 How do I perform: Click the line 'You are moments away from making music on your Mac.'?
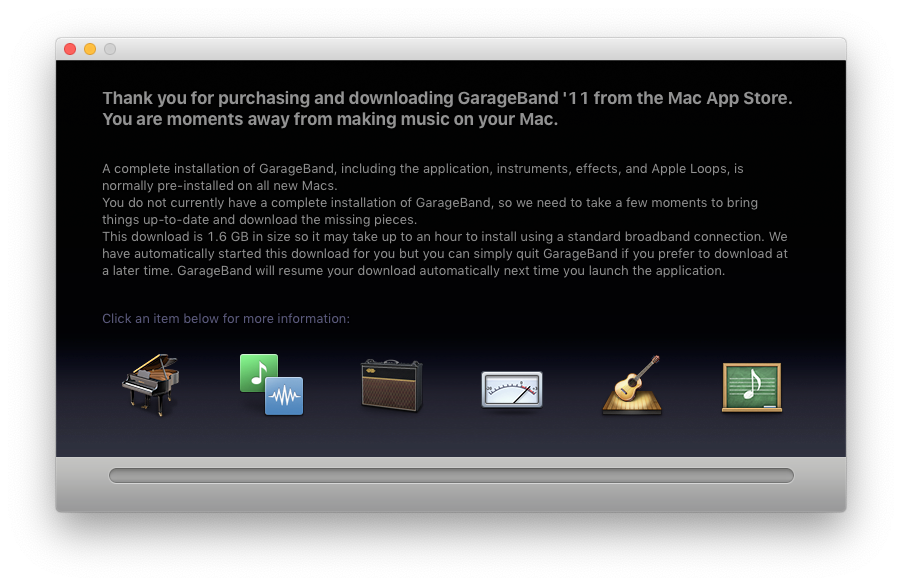[x=330, y=120]
